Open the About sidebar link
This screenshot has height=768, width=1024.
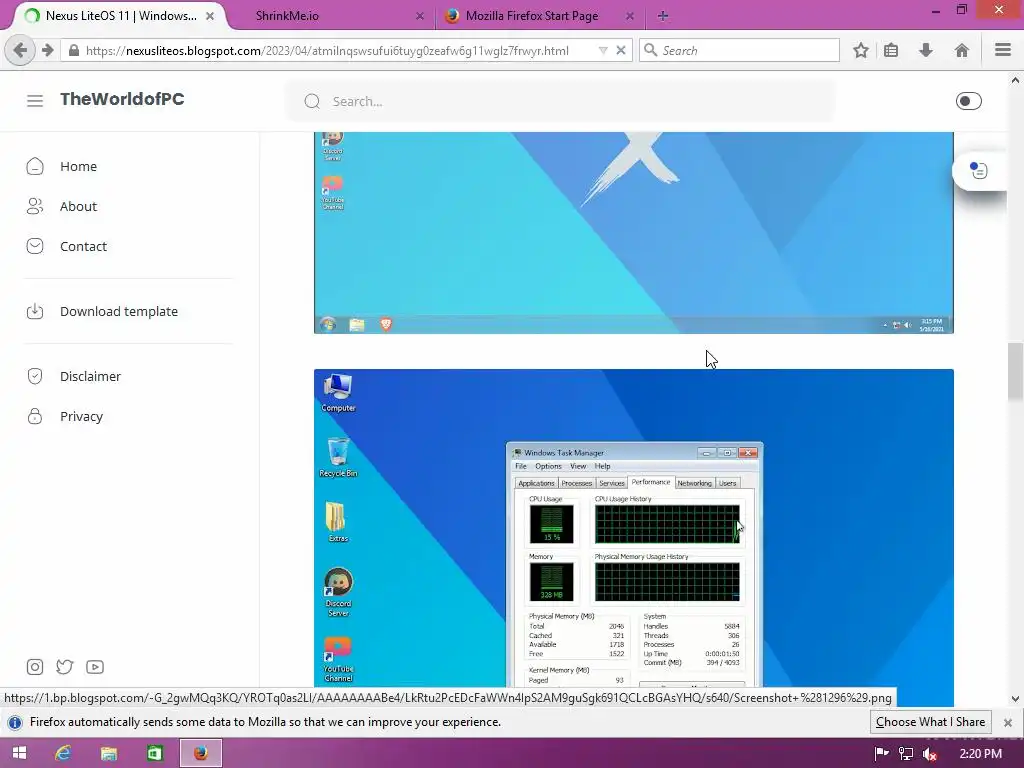(x=78, y=206)
